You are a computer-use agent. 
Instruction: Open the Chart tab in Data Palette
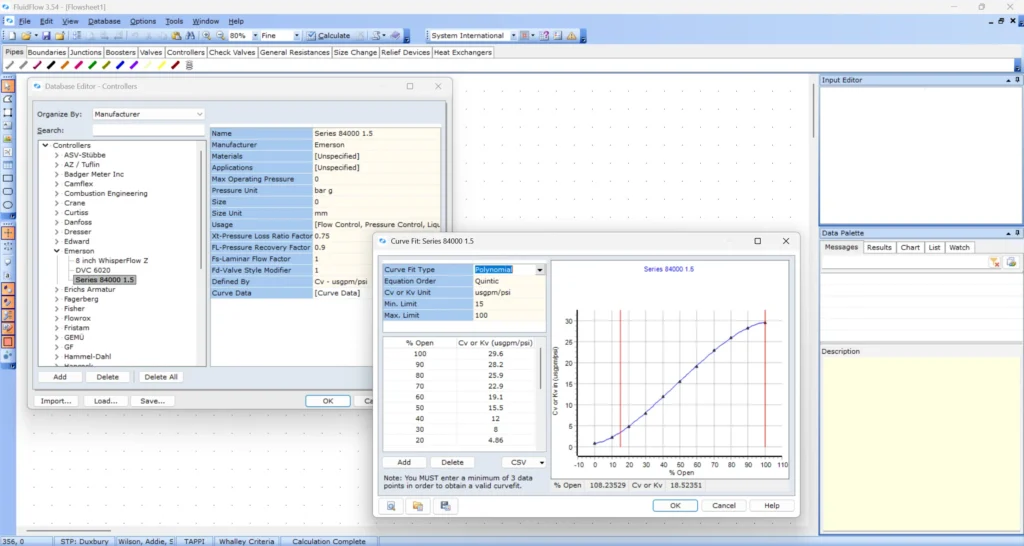tap(910, 248)
